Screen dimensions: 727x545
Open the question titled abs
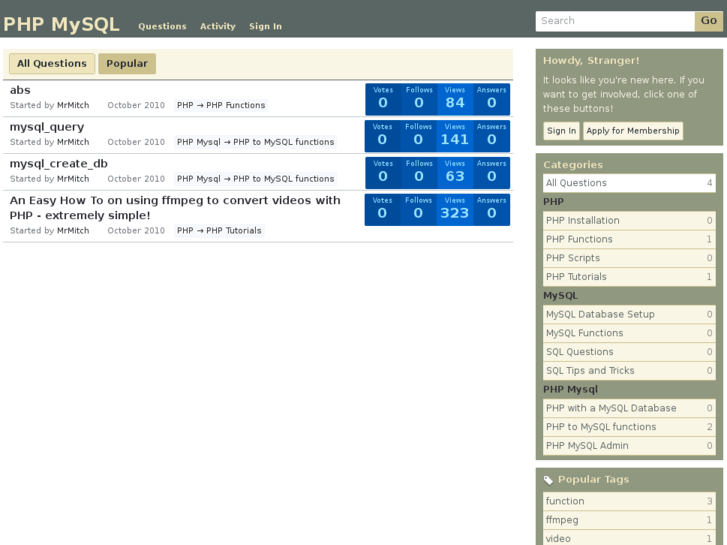click(20, 90)
